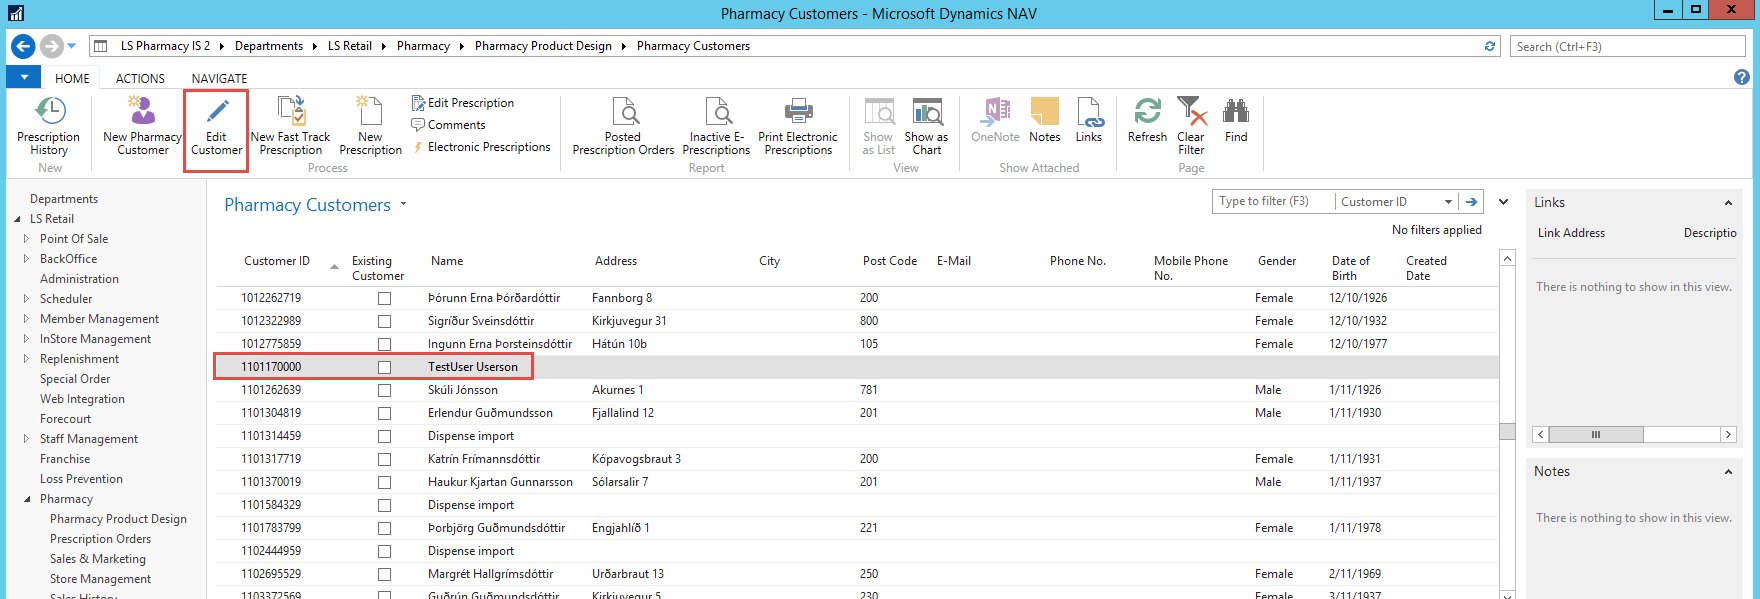1760x599 pixels.
Task: Open the NAVIGATE ribbon tab
Action: (x=219, y=78)
